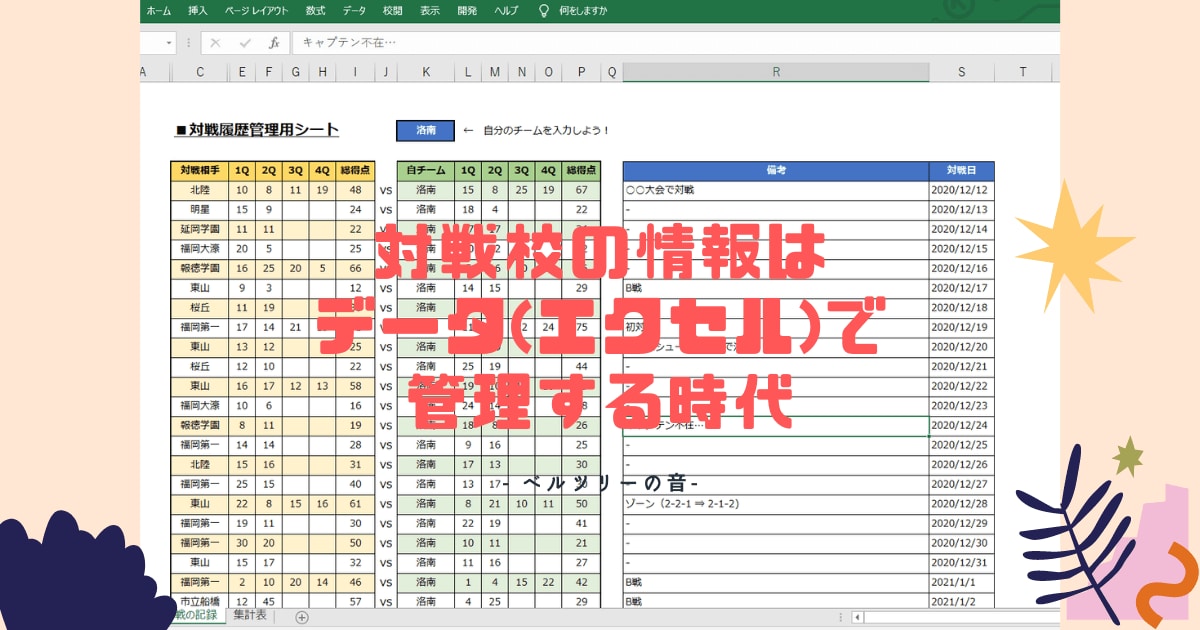This screenshot has height=630, width=1200.
Task: Switch to the ページレイアウト tab
Action: click(x=257, y=11)
